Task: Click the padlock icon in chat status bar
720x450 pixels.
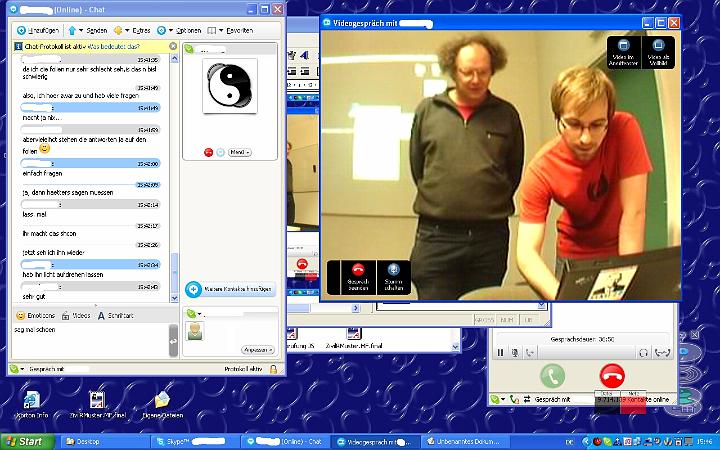Action: coord(273,369)
